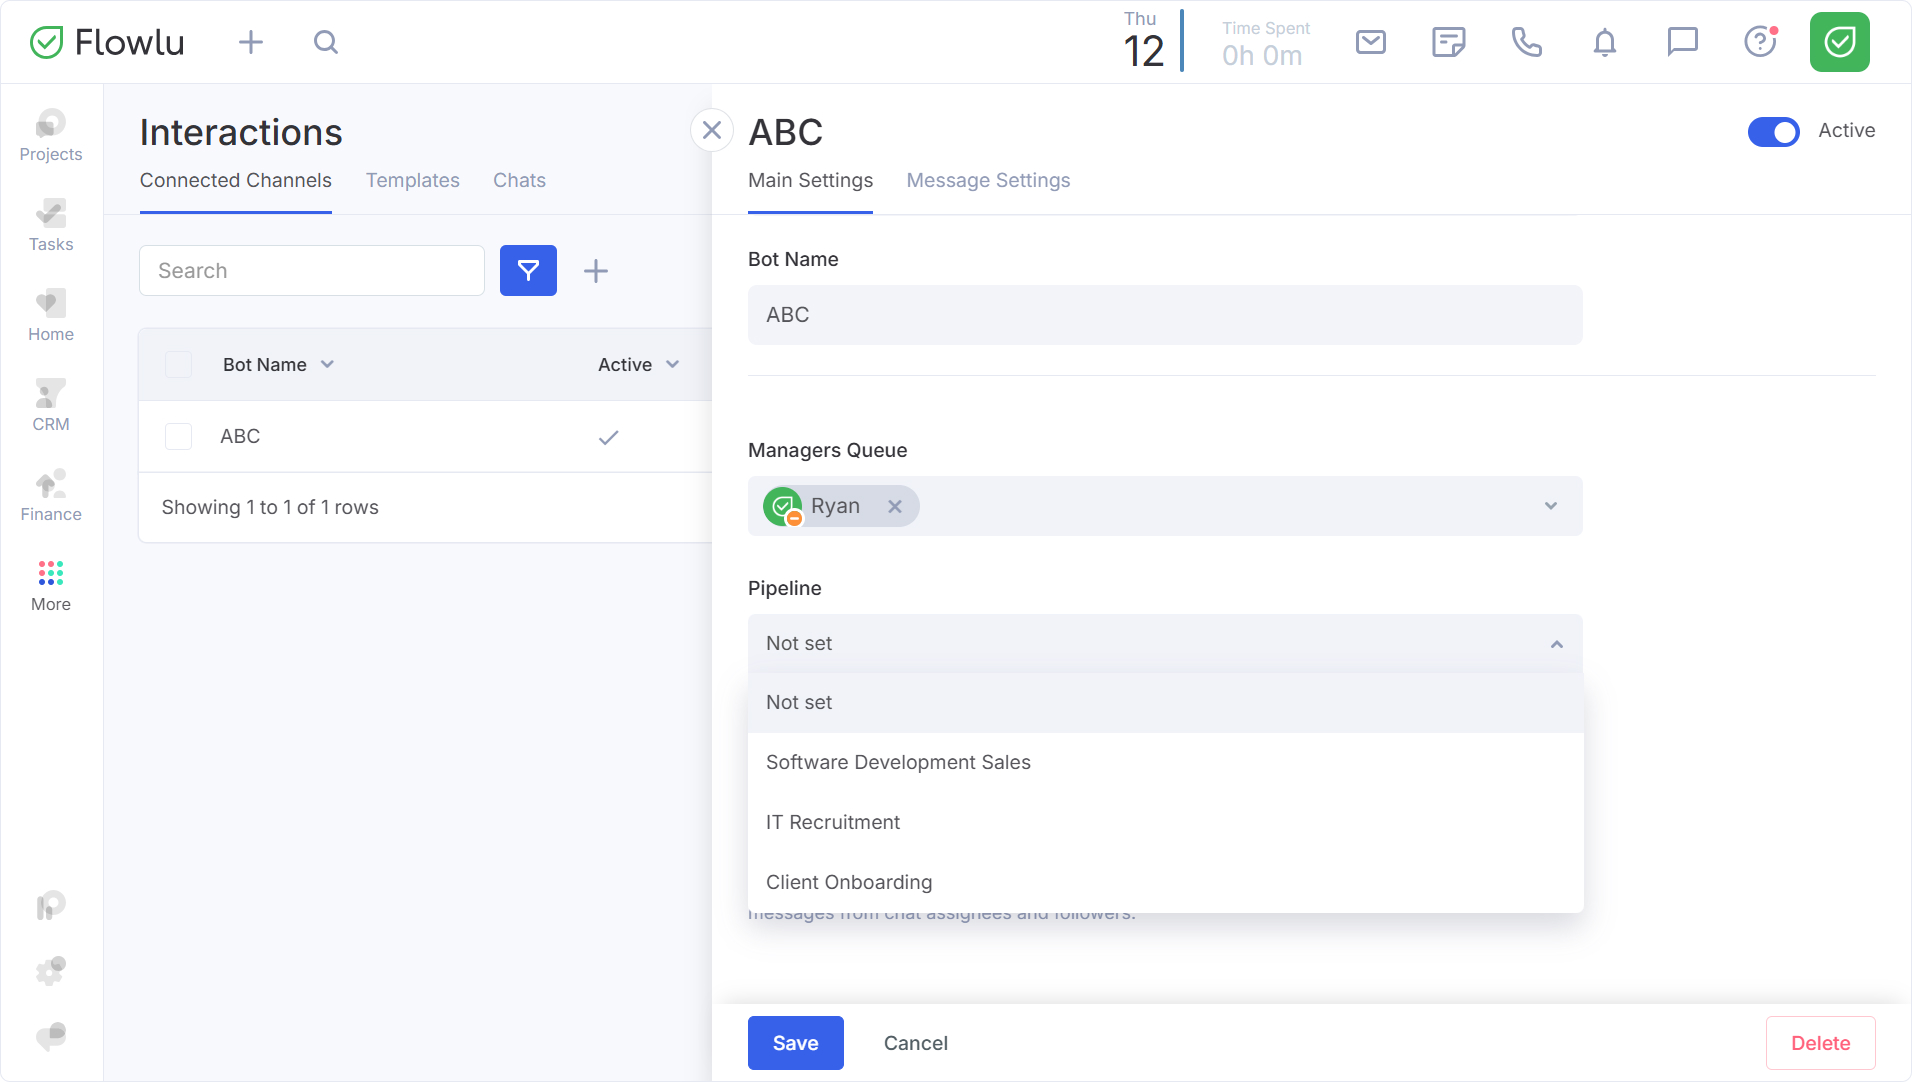Switch to the Message Settings tab
This screenshot has width=1912, height=1082.
coord(988,180)
